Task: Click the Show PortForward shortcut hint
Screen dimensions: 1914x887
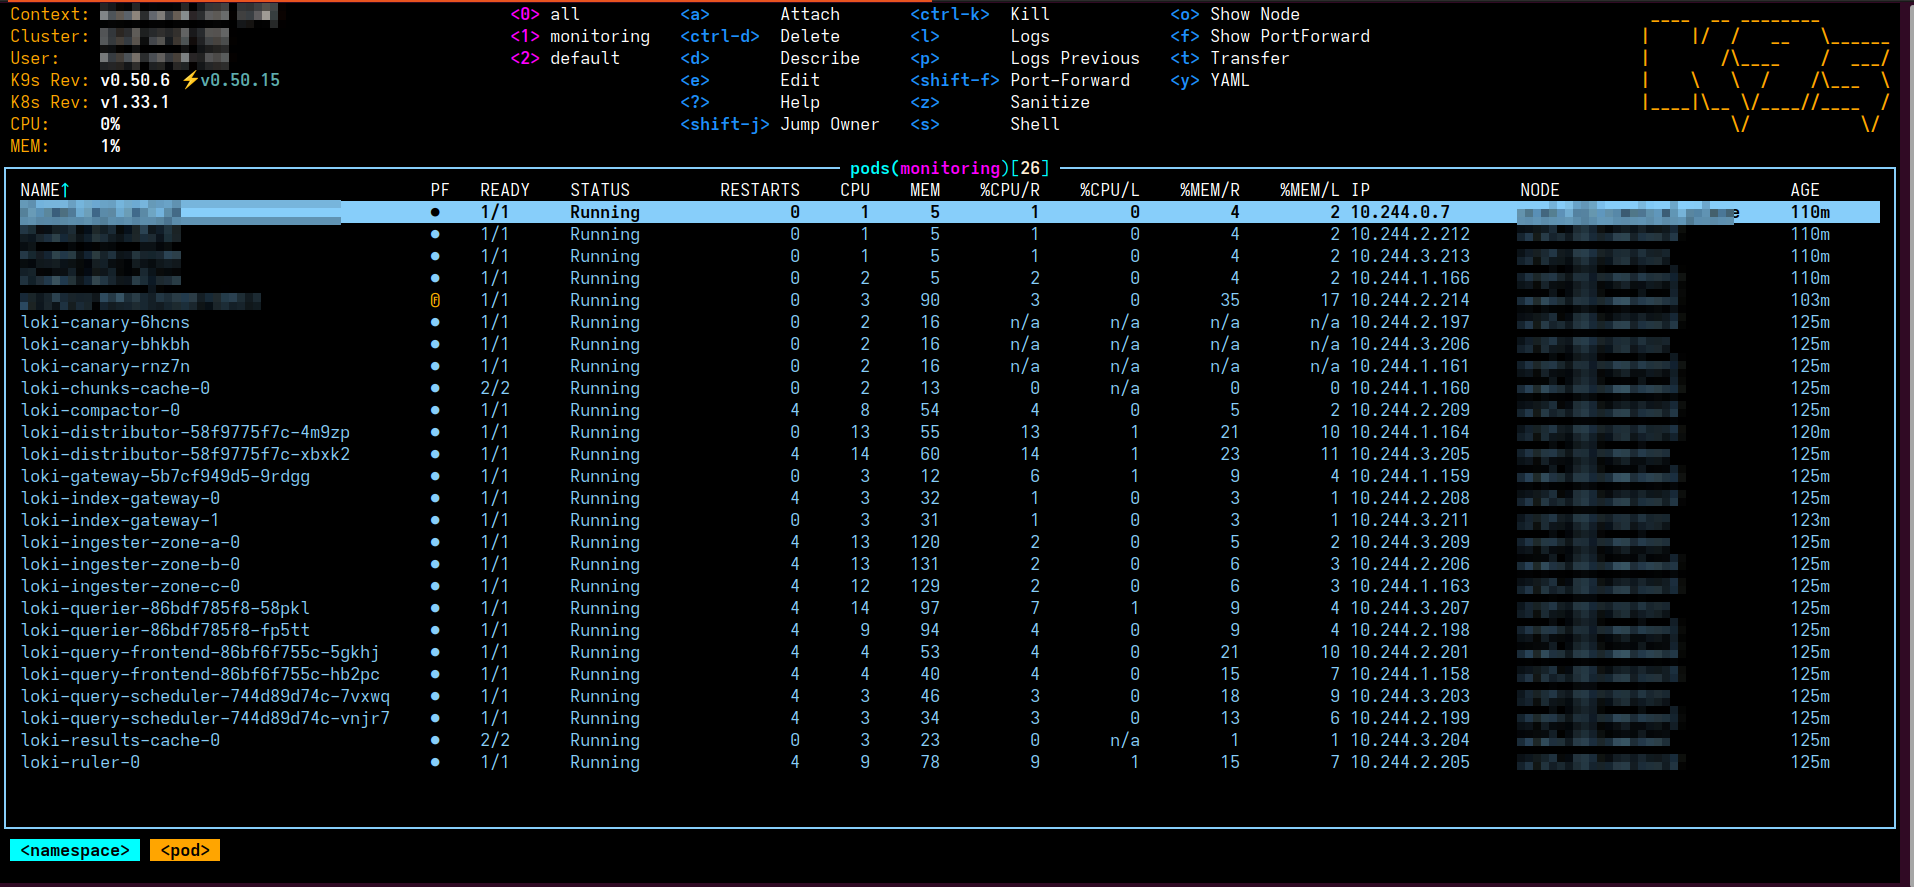Action: point(1289,36)
